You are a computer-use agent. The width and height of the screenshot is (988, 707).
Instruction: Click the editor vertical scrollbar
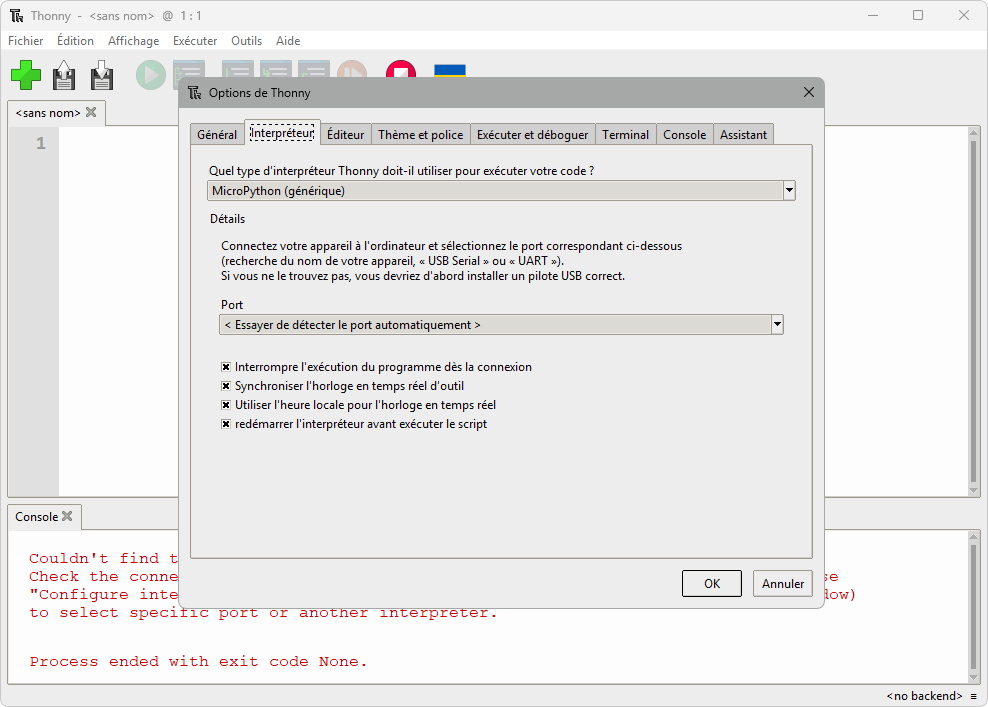click(x=974, y=311)
